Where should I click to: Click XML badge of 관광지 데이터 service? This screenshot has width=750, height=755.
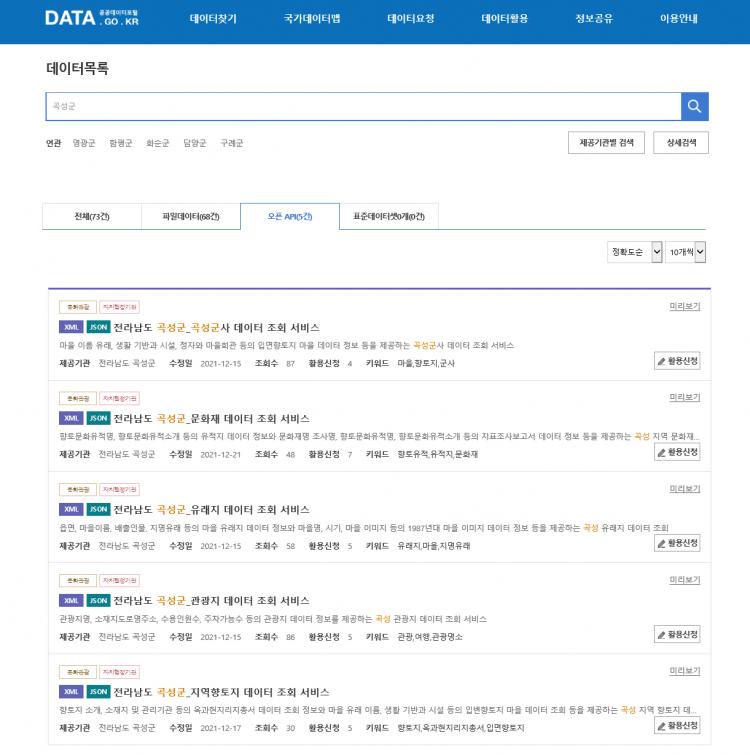point(71,600)
